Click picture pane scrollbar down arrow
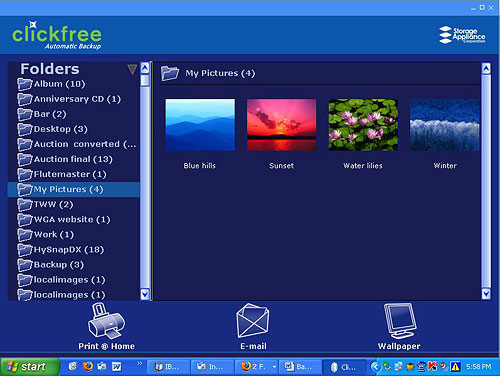The height and width of the screenshot is (376, 500). (x=486, y=294)
